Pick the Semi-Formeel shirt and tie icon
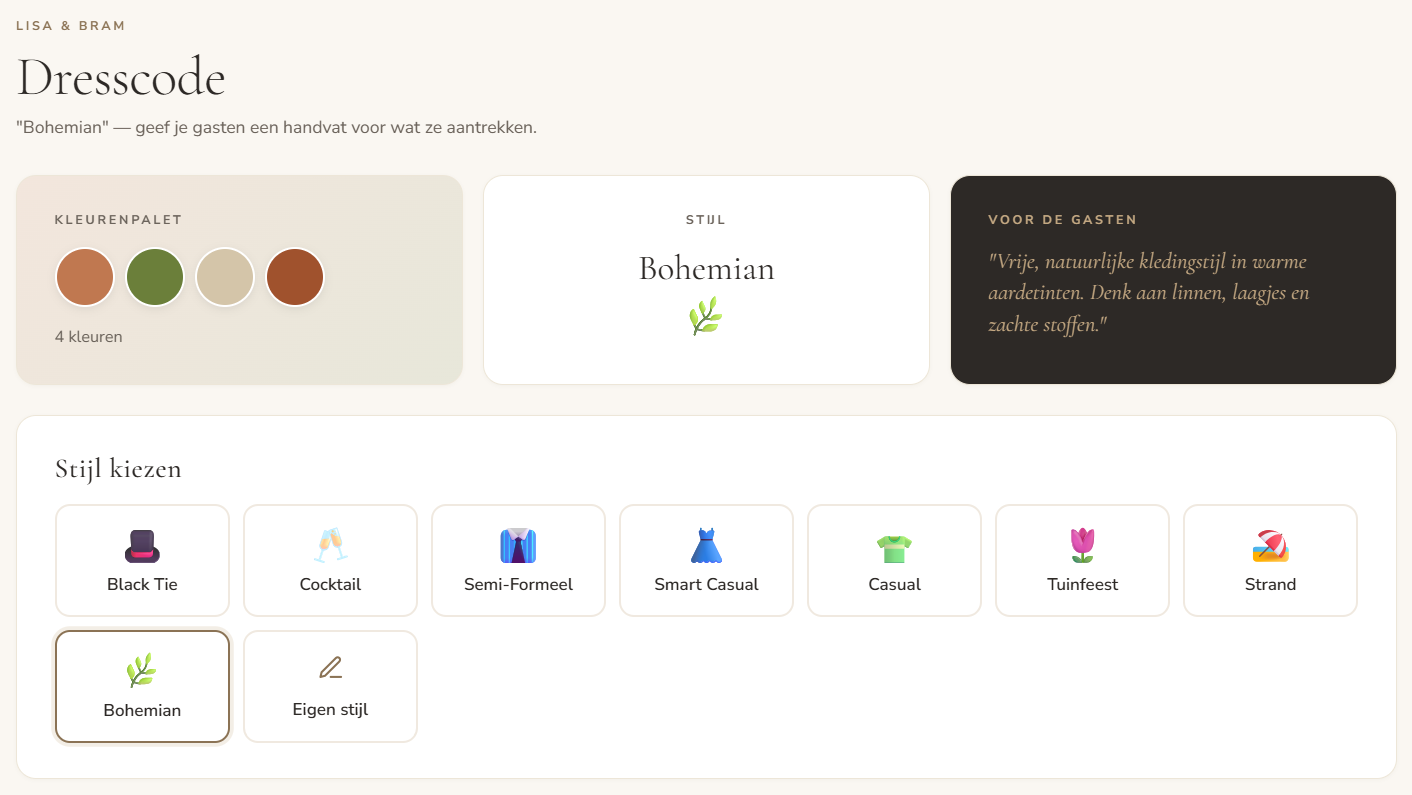 click(x=518, y=546)
